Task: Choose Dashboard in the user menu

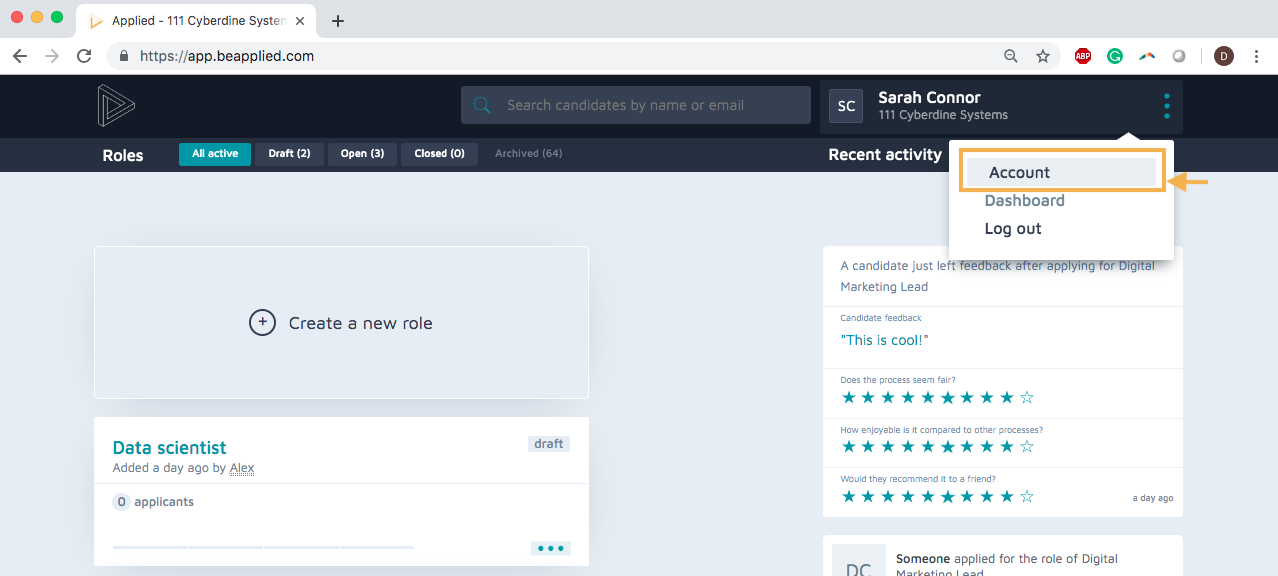Action: point(1024,200)
